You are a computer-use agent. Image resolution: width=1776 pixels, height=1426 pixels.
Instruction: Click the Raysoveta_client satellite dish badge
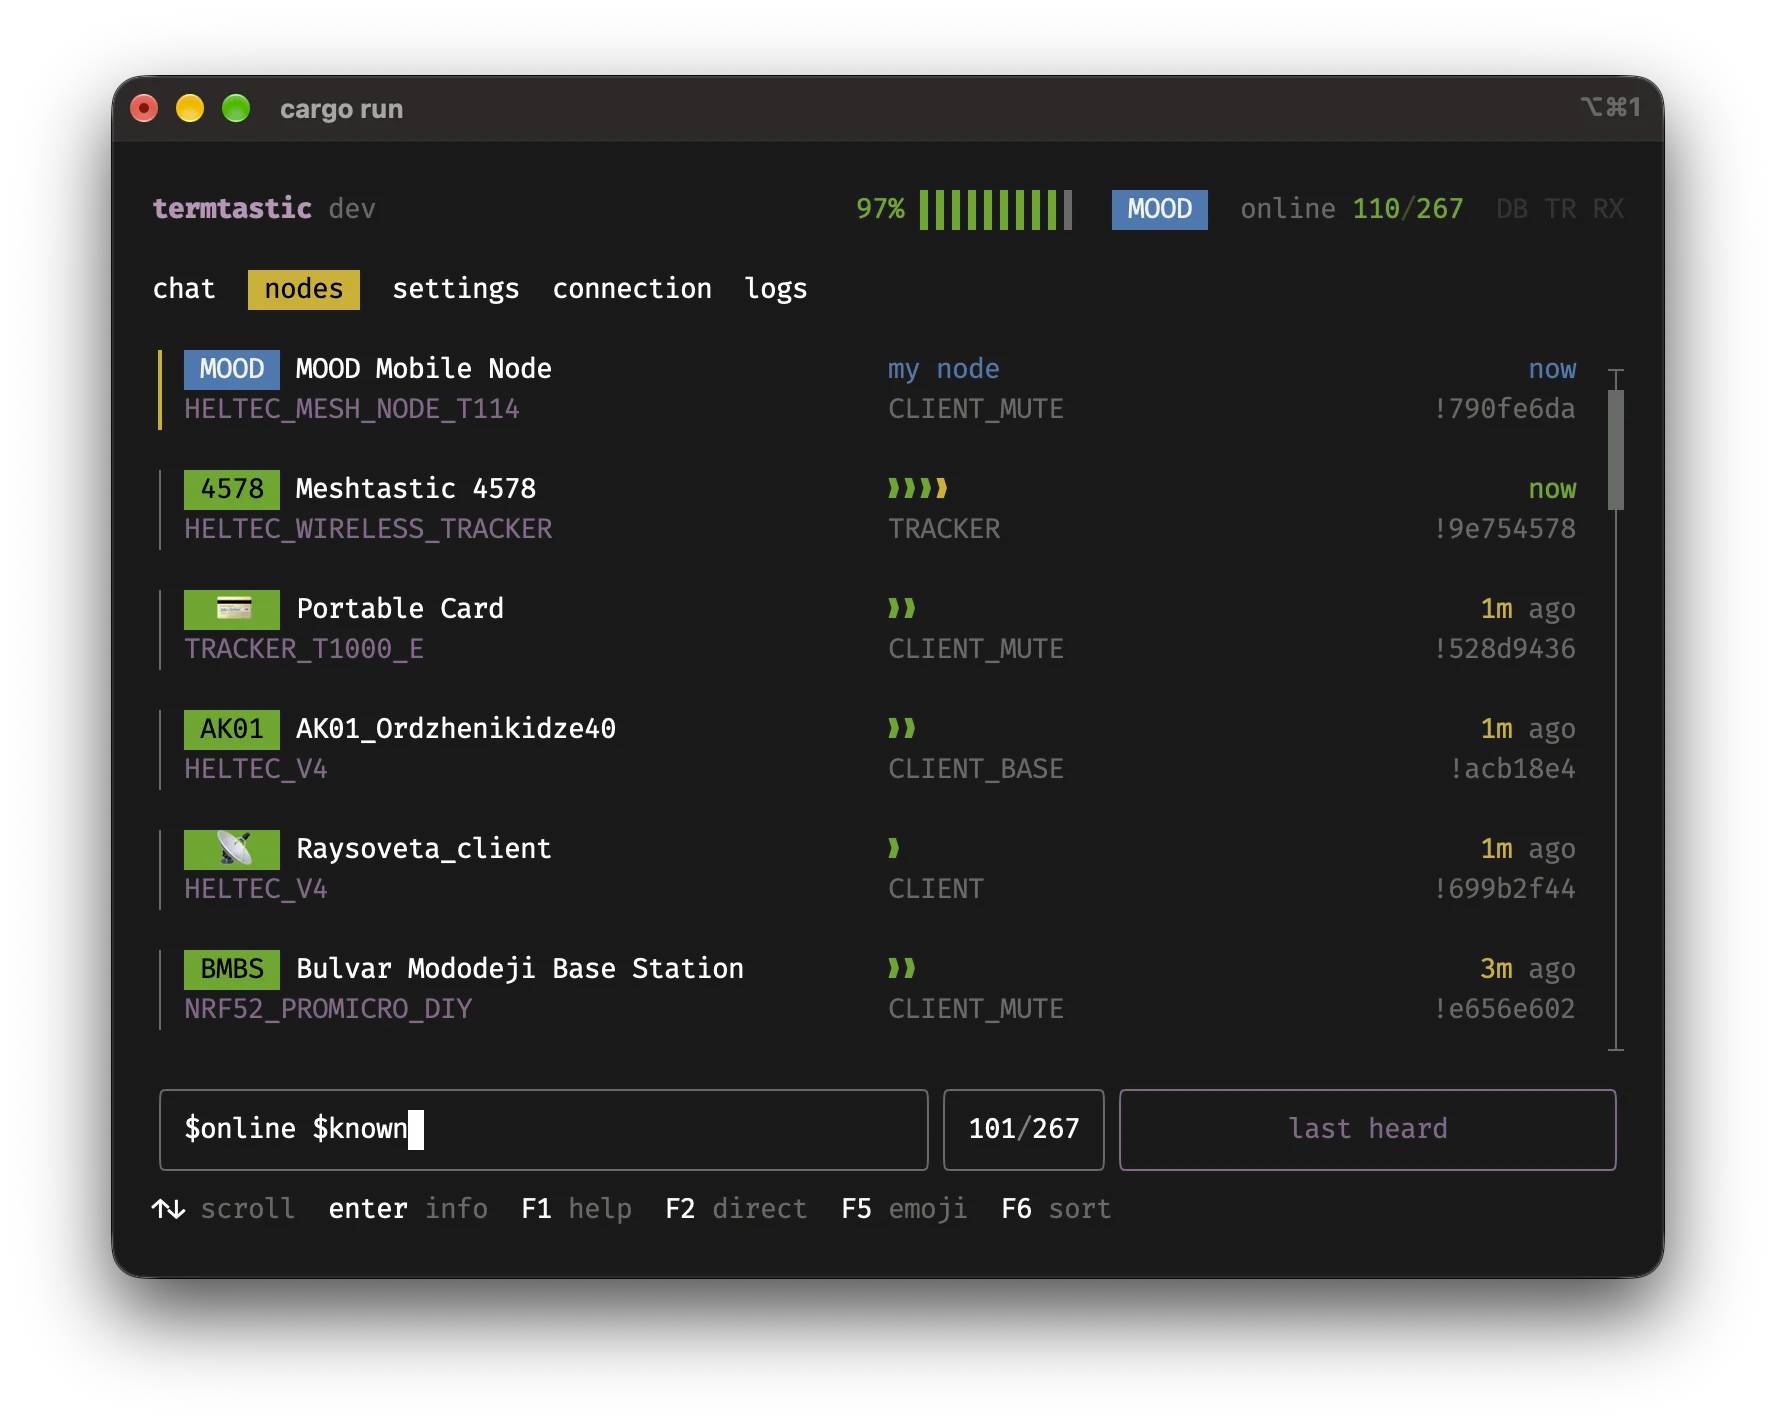click(x=232, y=849)
